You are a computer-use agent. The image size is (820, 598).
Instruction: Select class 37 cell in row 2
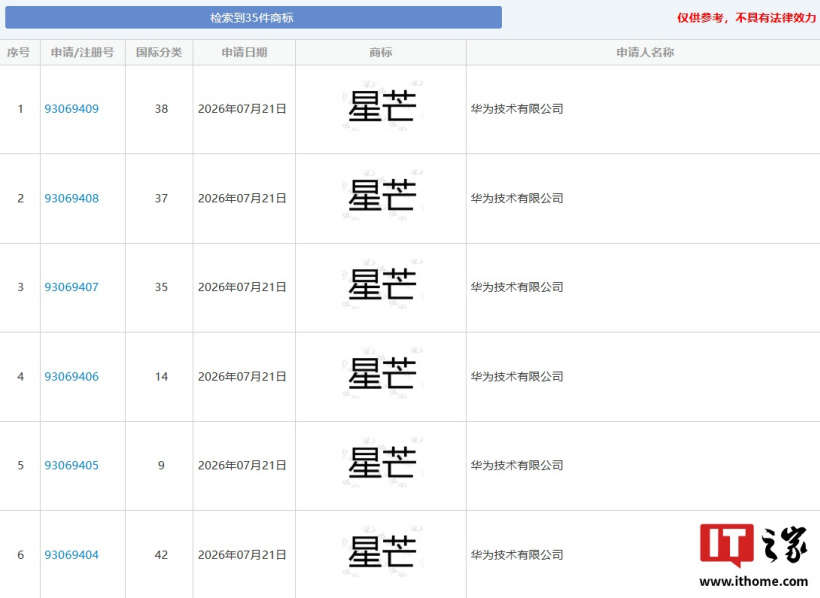(x=161, y=198)
